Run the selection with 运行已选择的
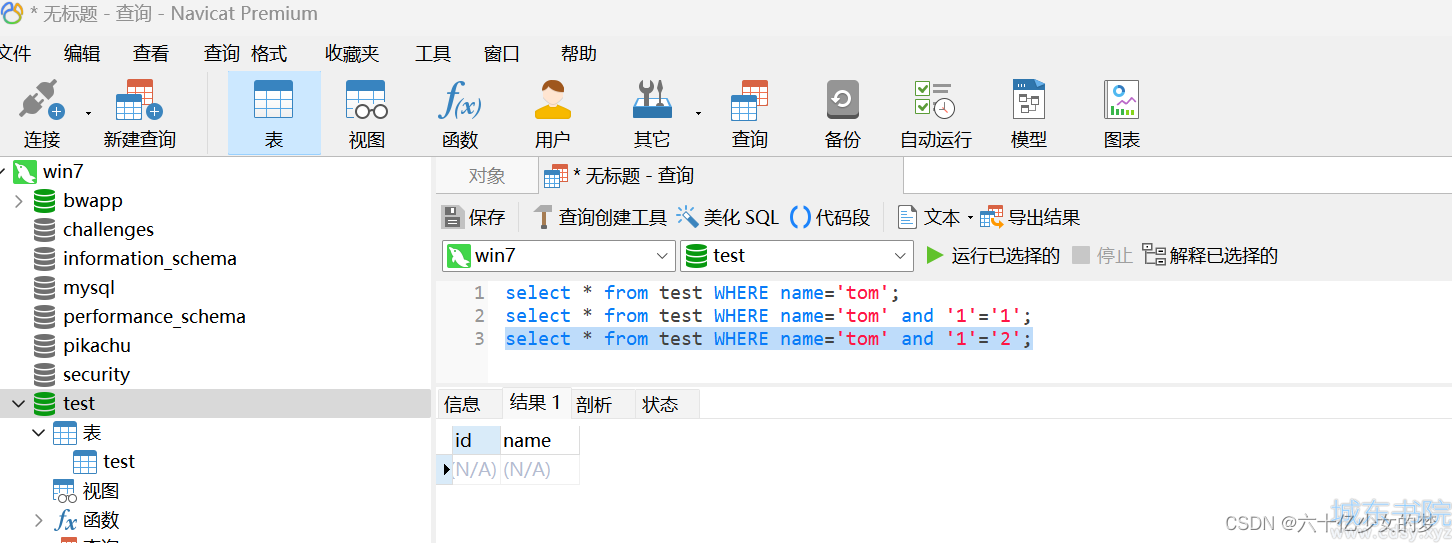Viewport: 1452px width, 543px height. [x=992, y=256]
